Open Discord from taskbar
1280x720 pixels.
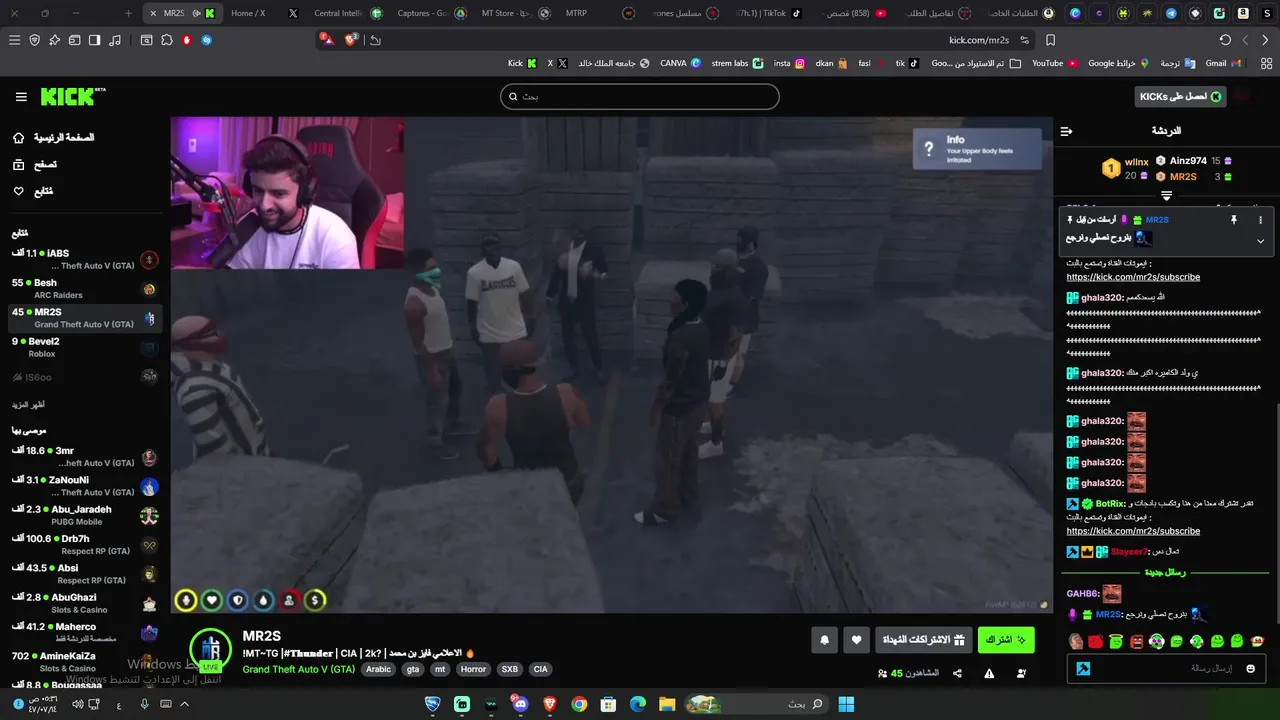coord(520,704)
